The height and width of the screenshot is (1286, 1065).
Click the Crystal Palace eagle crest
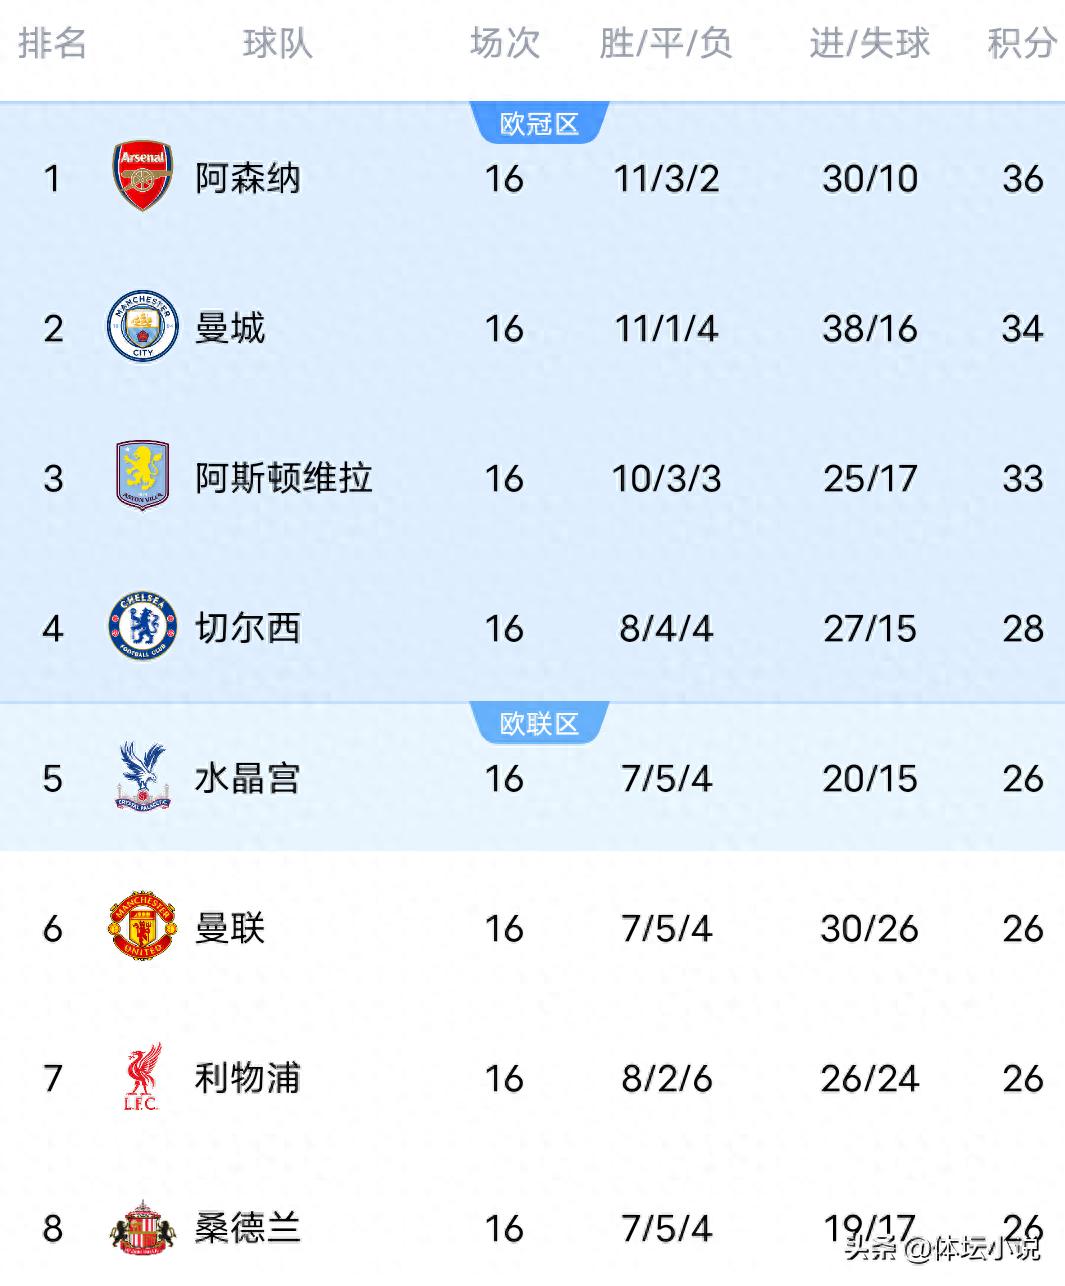point(142,776)
